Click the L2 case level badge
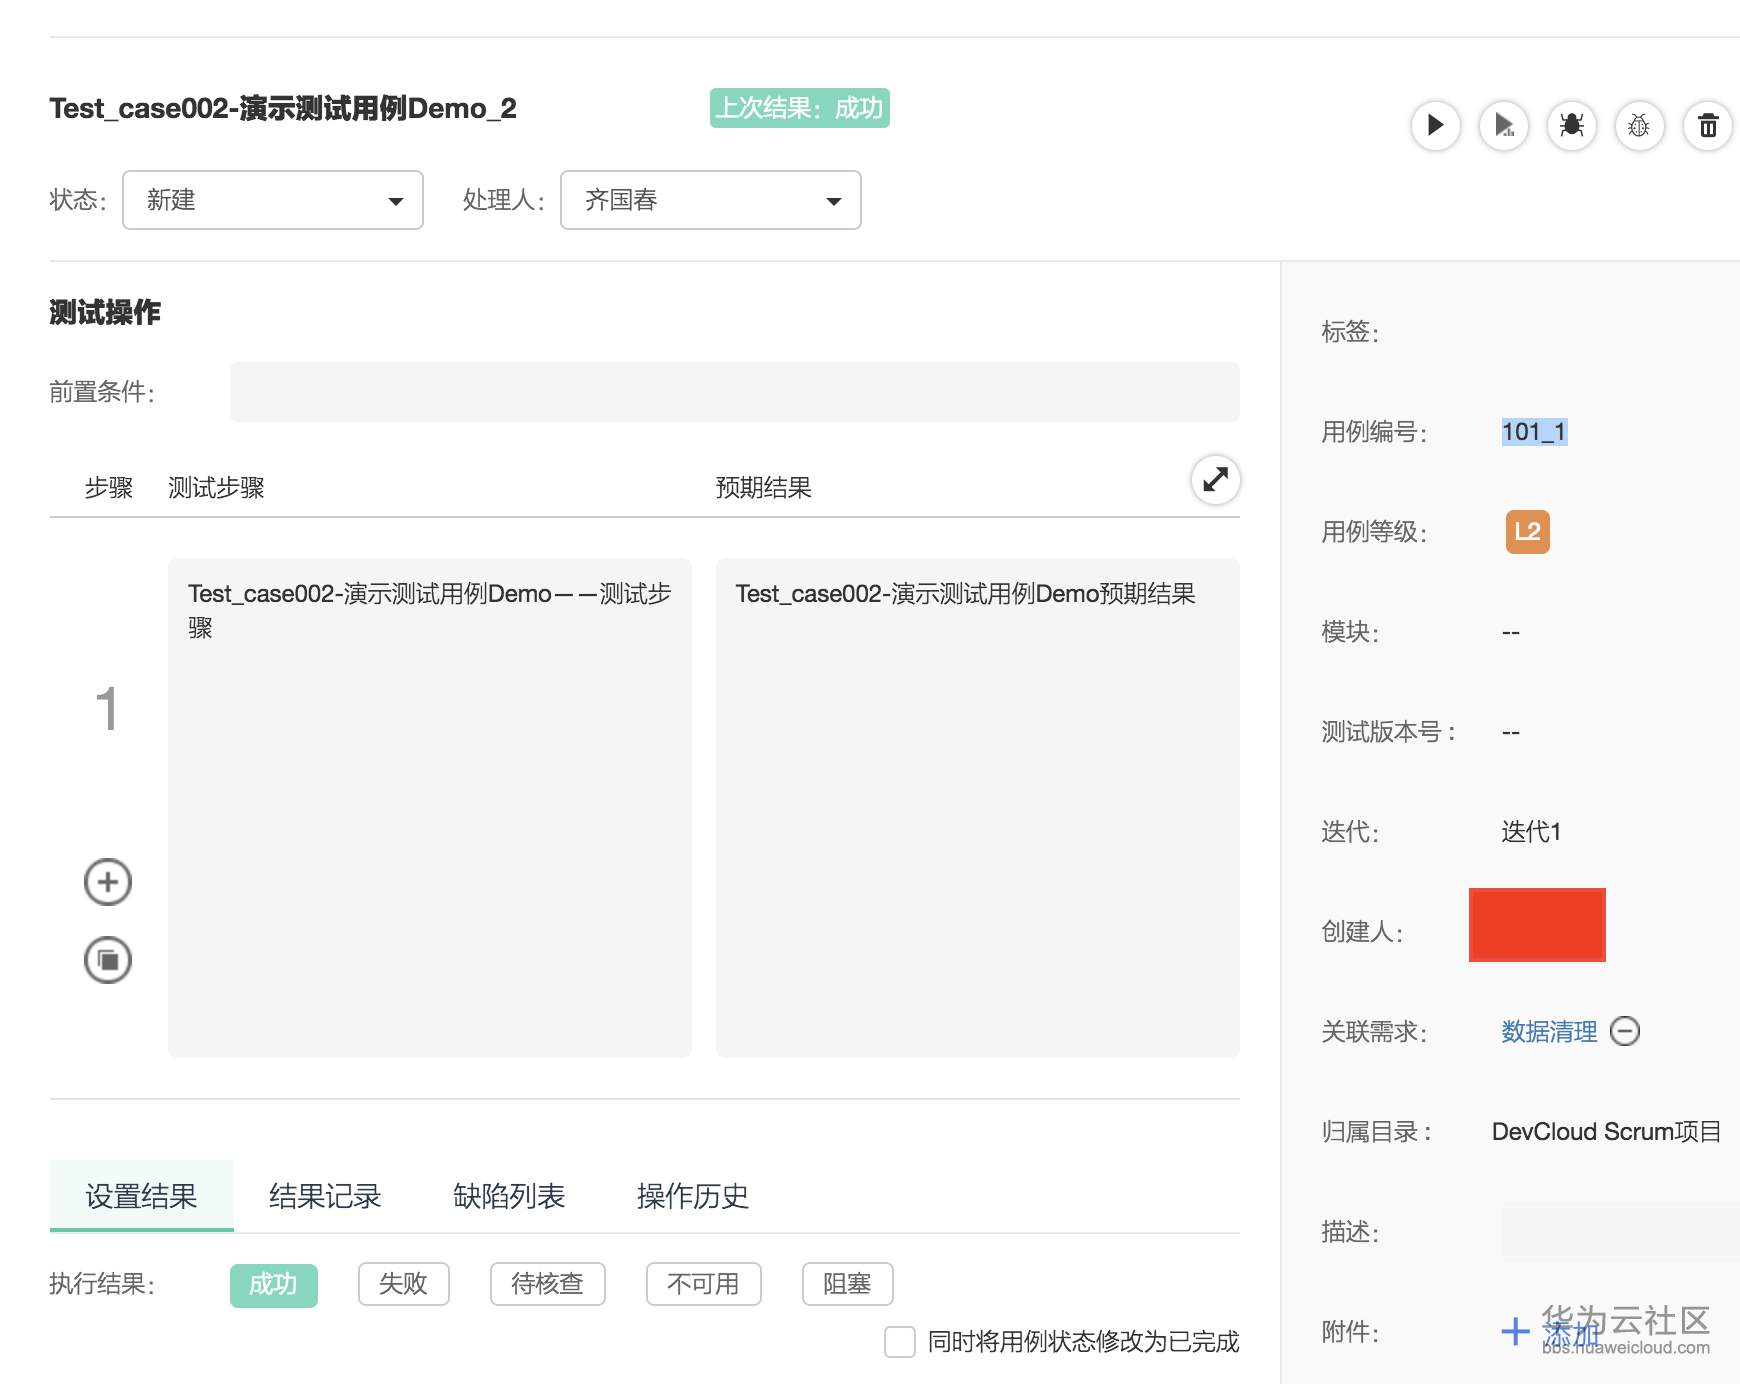Image resolution: width=1740 pixels, height=1384 pixels. tap(1528, 532)
